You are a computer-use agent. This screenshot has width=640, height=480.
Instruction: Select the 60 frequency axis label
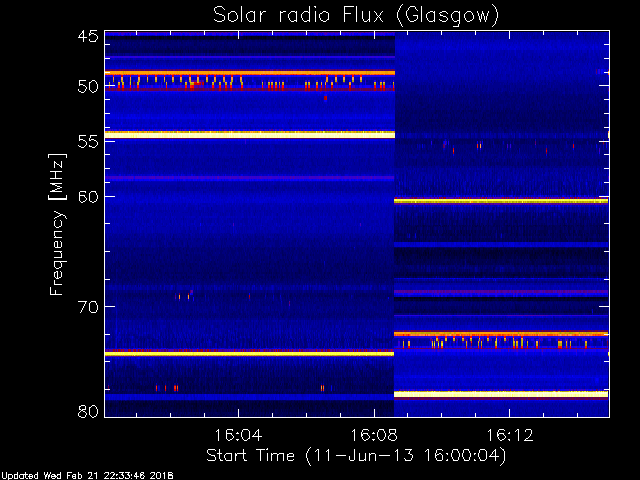click(x=88, y=197)
